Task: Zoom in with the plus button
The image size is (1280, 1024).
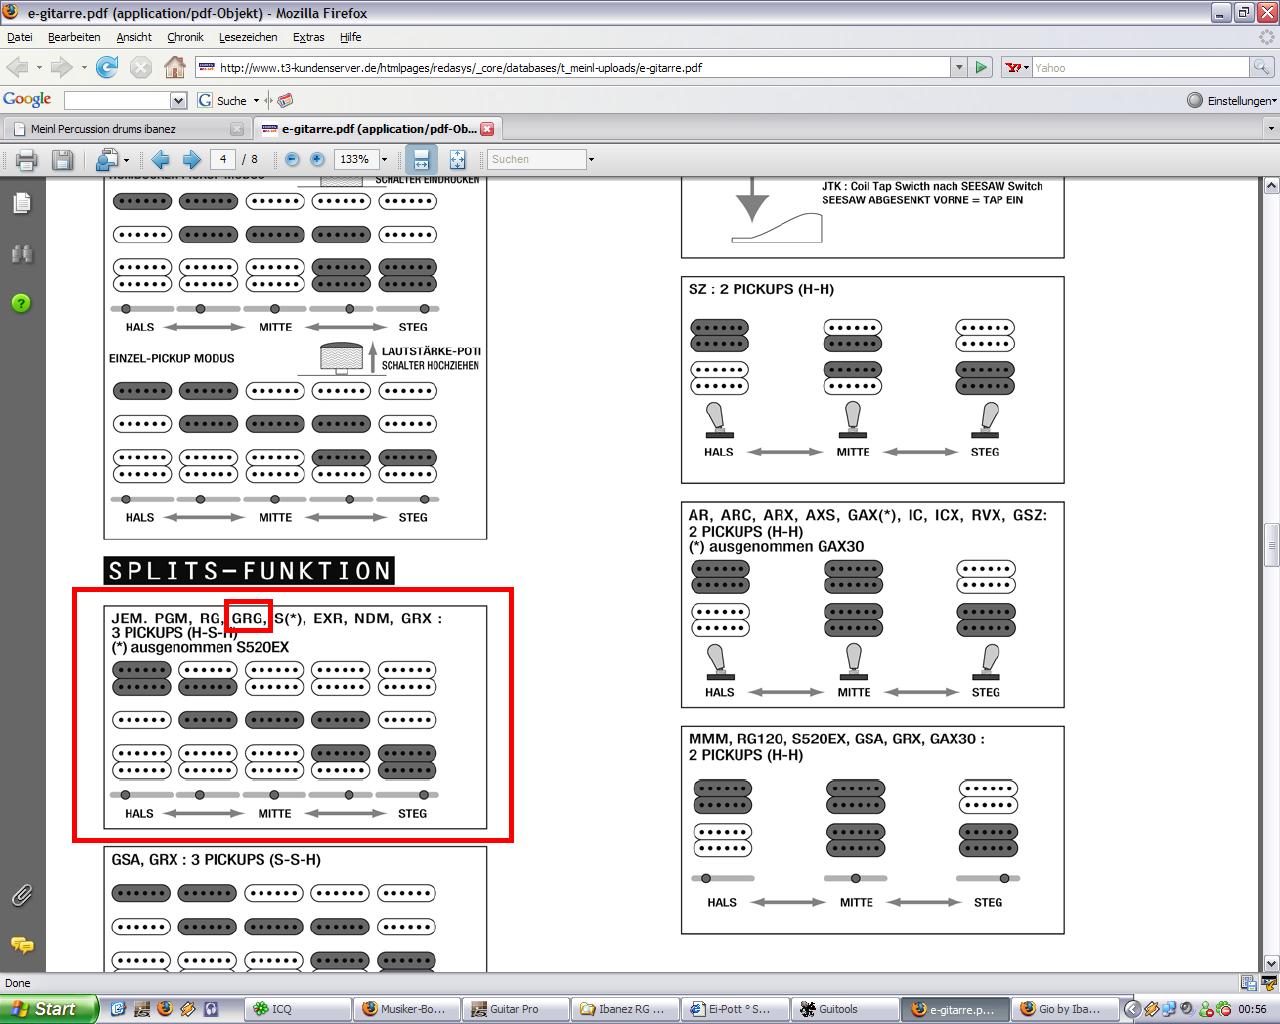Action: pyautogui.click(x=317, y=159)
